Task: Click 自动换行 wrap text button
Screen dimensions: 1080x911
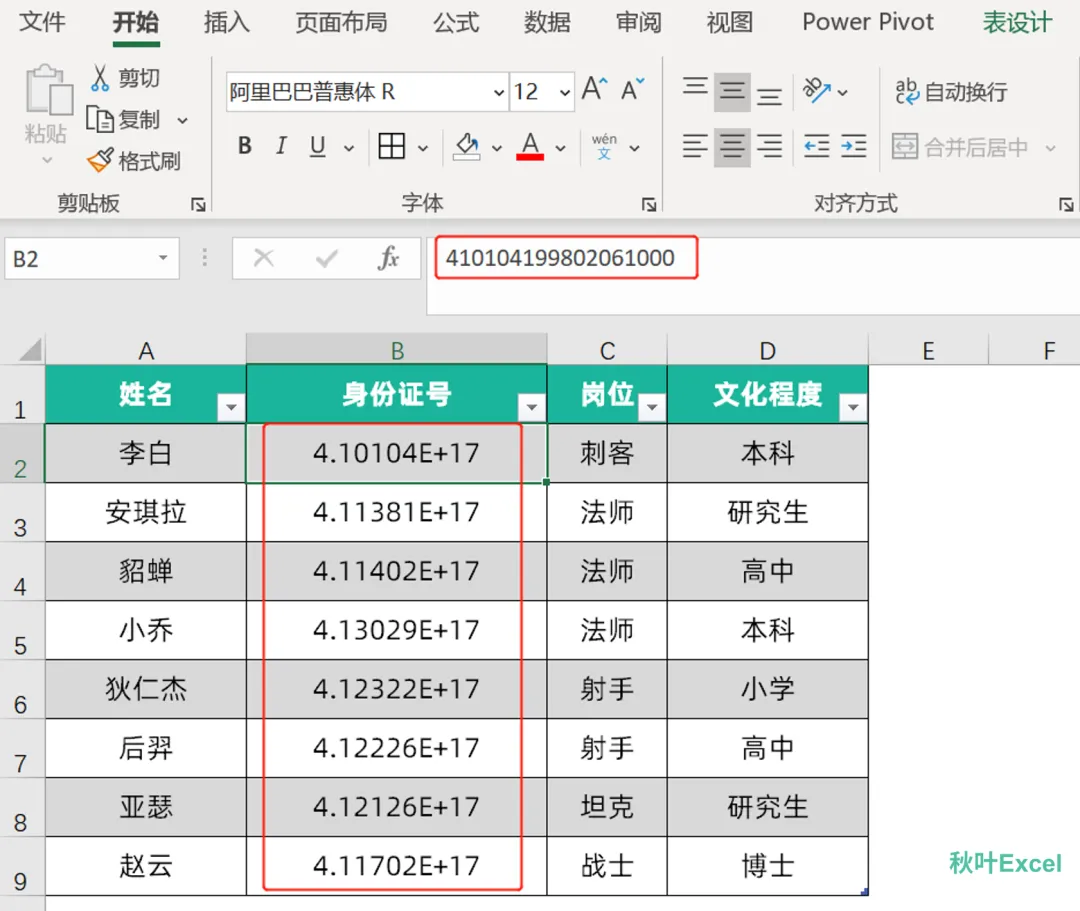Action: point(951,91)
